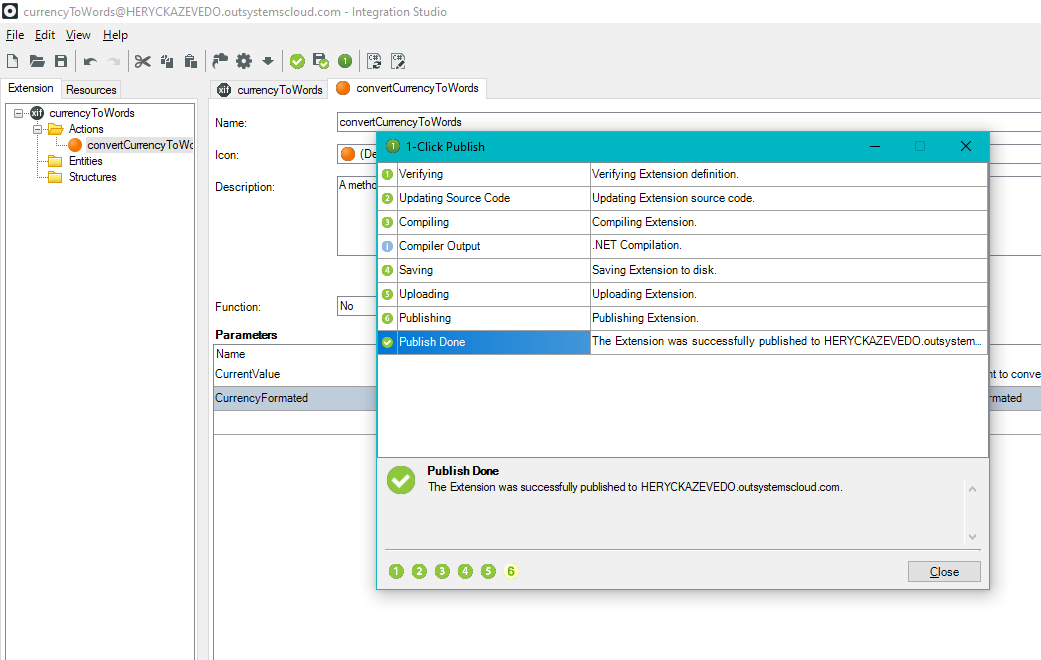This screenshot has height=660, width=1041.
Task: Close the 1-Click Publish dialog
Action: click(x=943, y=571)
